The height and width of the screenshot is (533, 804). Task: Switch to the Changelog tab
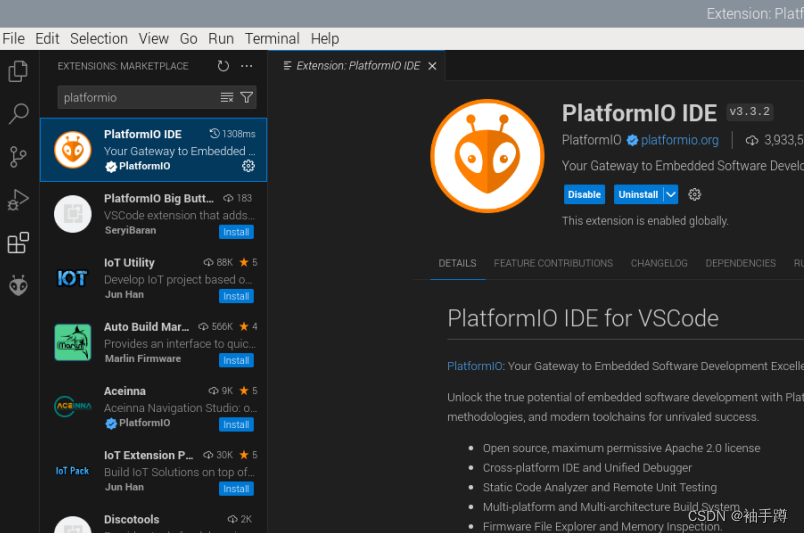point(659,263)
